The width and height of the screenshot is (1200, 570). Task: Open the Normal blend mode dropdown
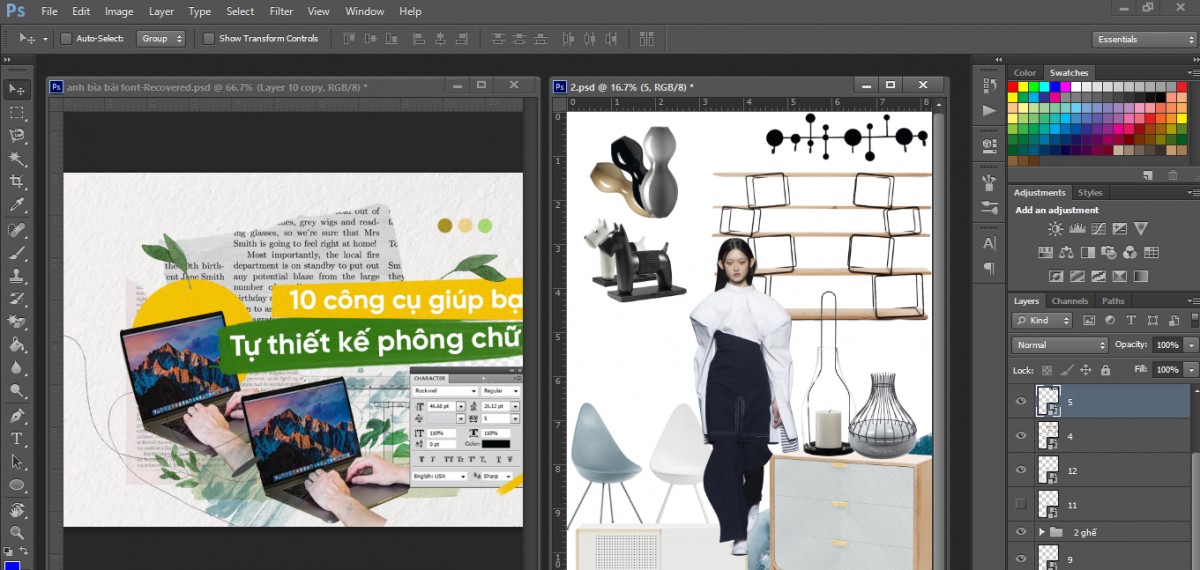(1059, 345)
